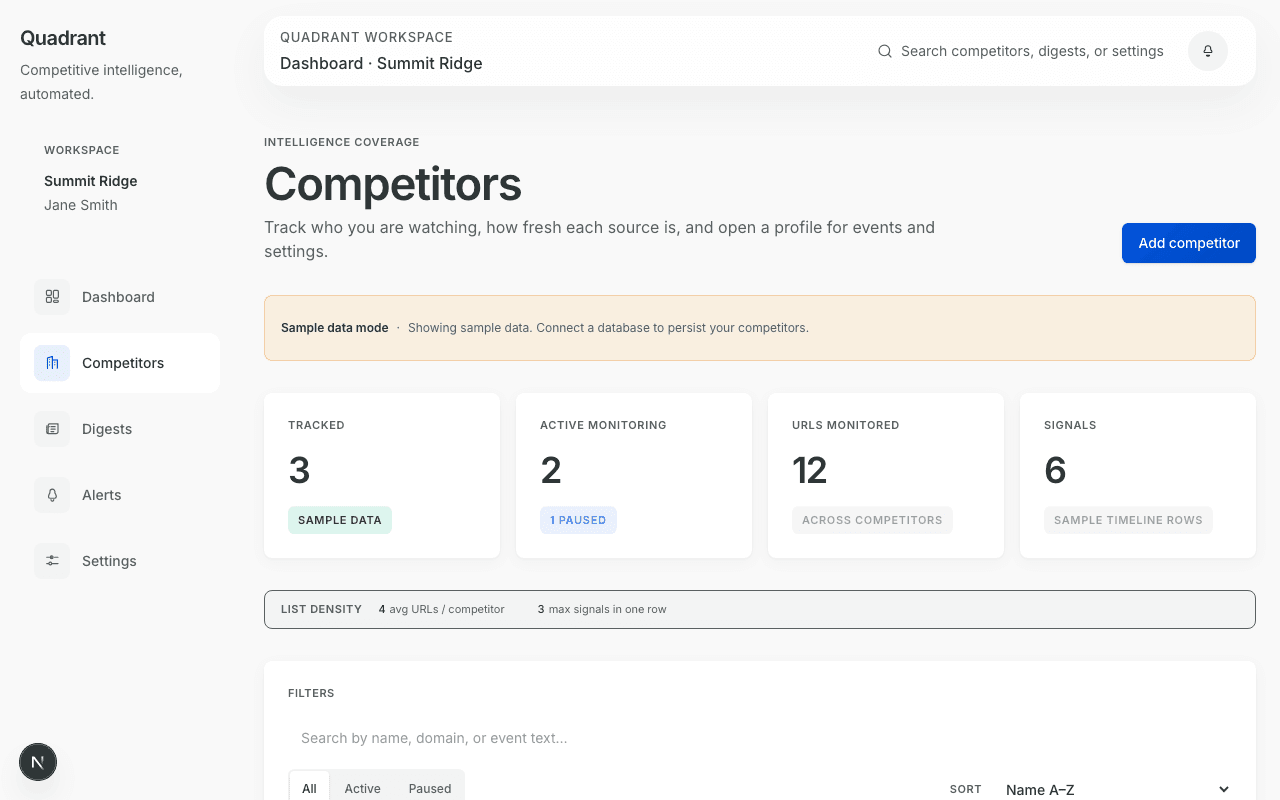Click the SAMPLE DATA badge on Tracked card
The width and height of the screenshot is (1280, 800).
coord(340,520)
